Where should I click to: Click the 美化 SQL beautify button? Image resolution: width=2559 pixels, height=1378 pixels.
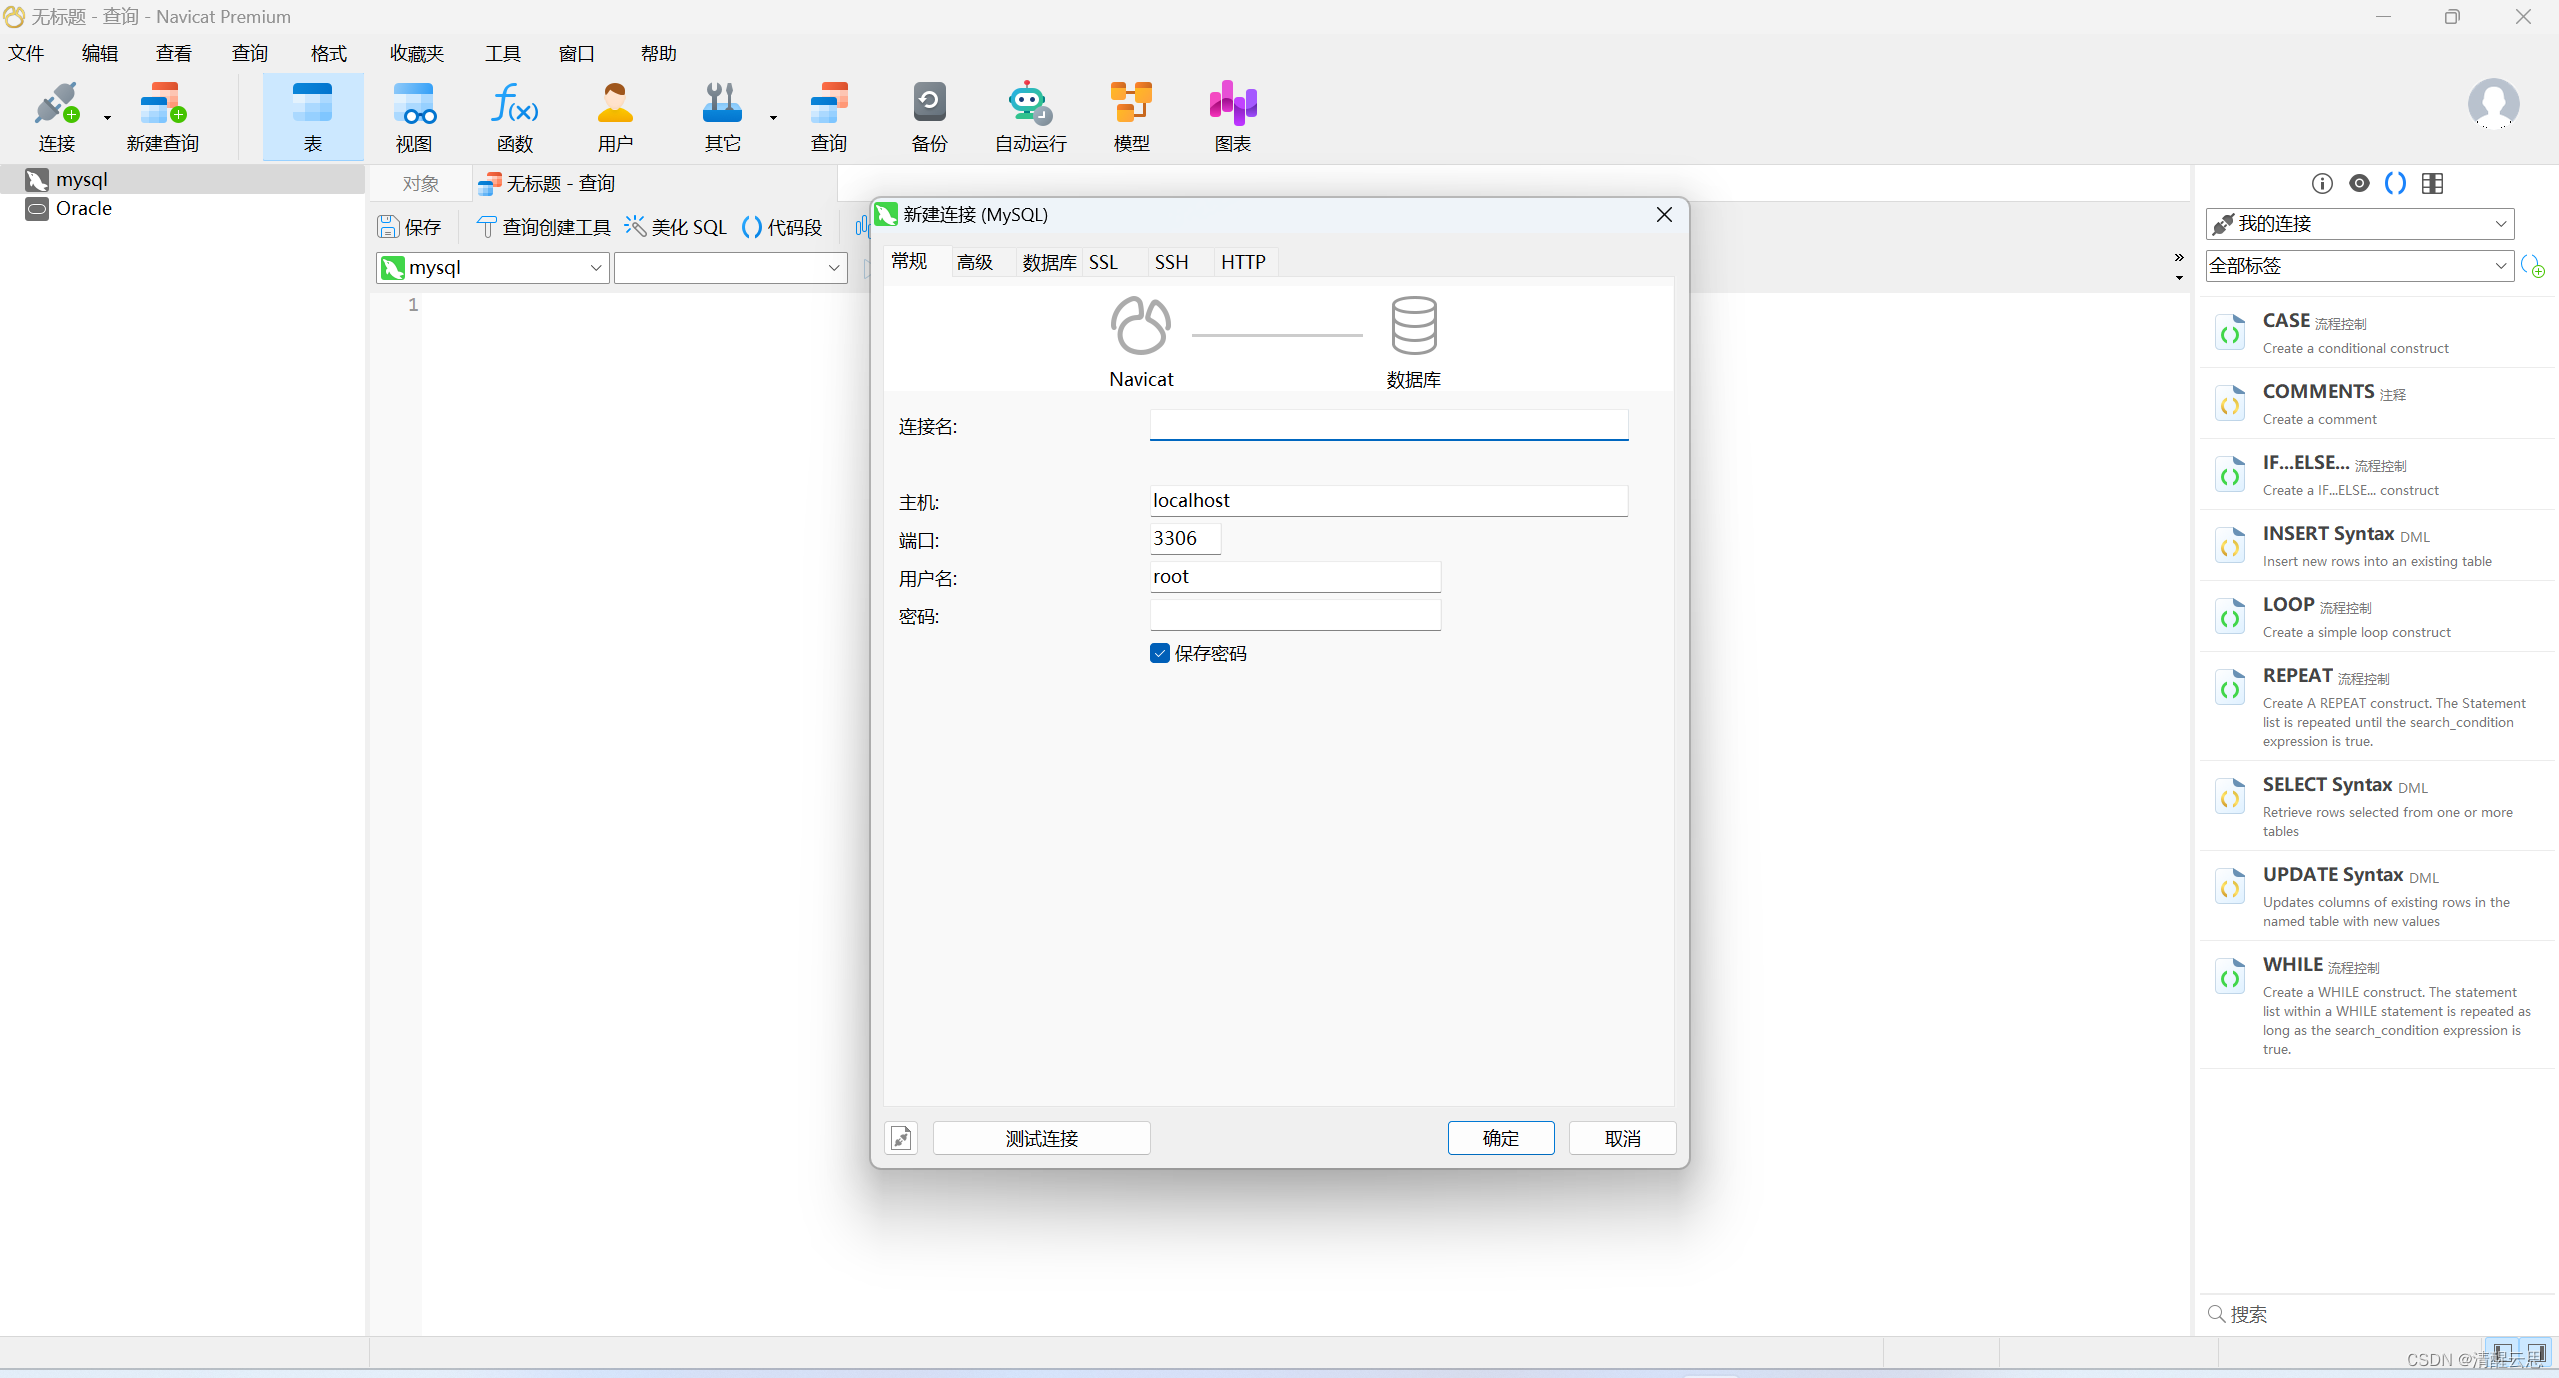coord(676,227)
